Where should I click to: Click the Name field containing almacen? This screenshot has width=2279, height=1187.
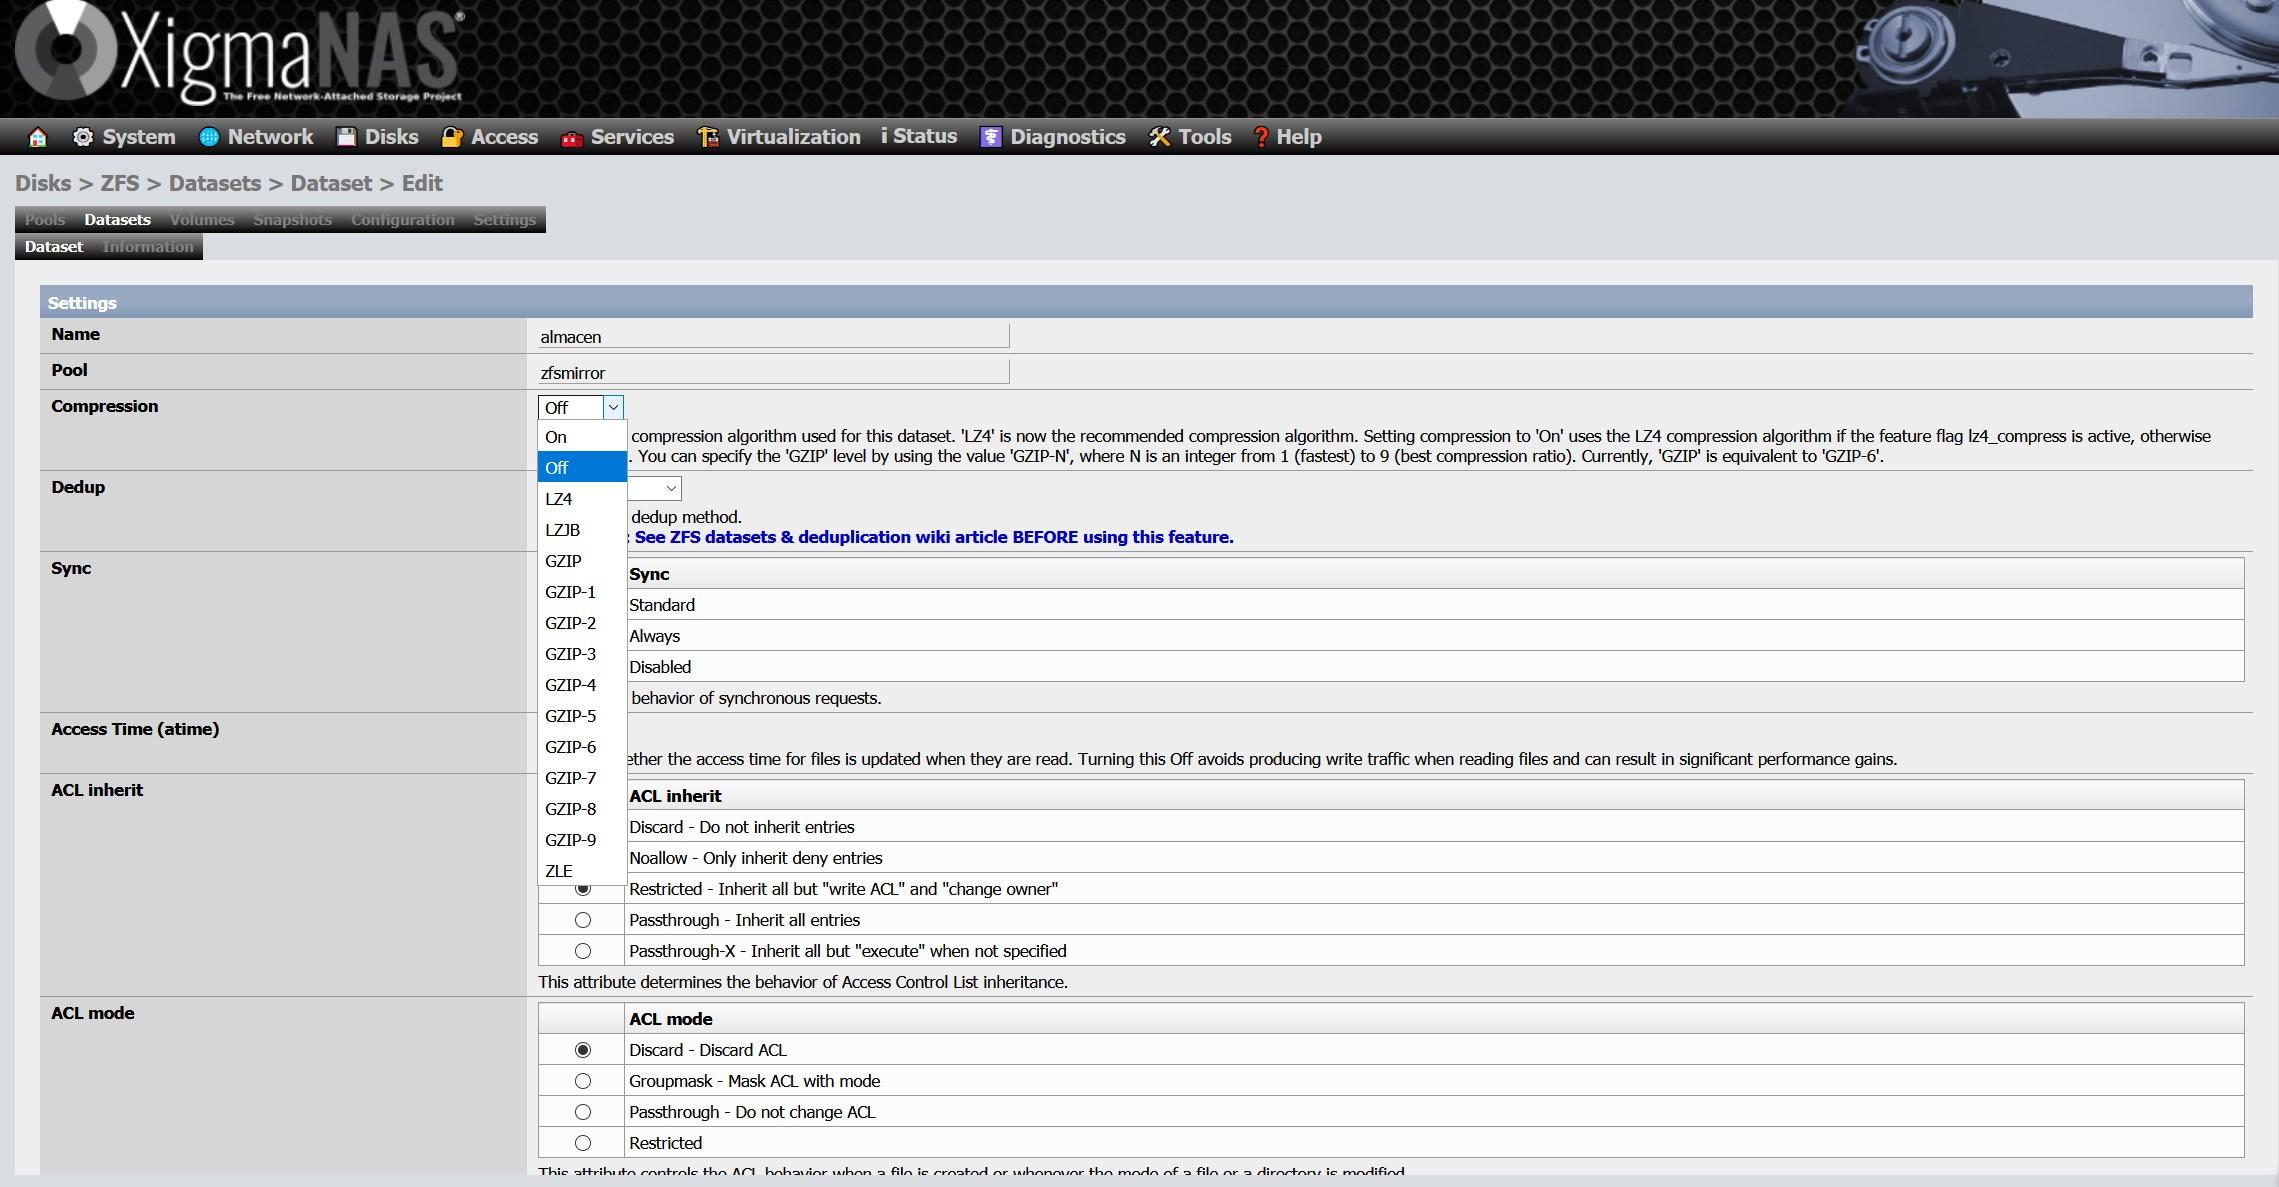[x=773, y=337]
